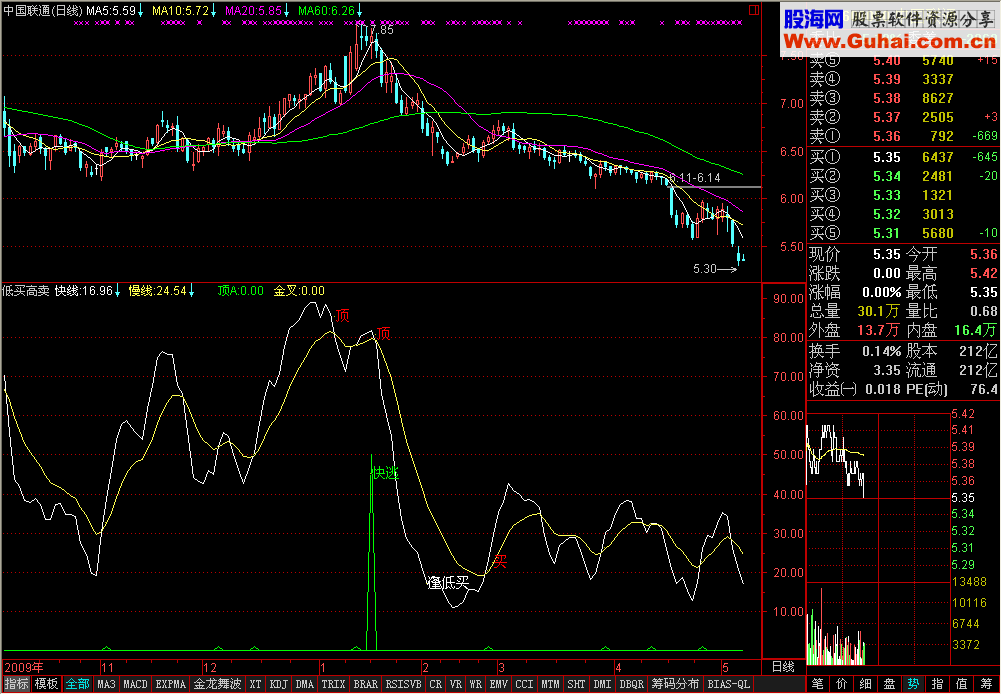The width and height of the screenshot is (1002, 695).
Task: Switch to the MACD indicator tab
Action: (x=135, y=684)
